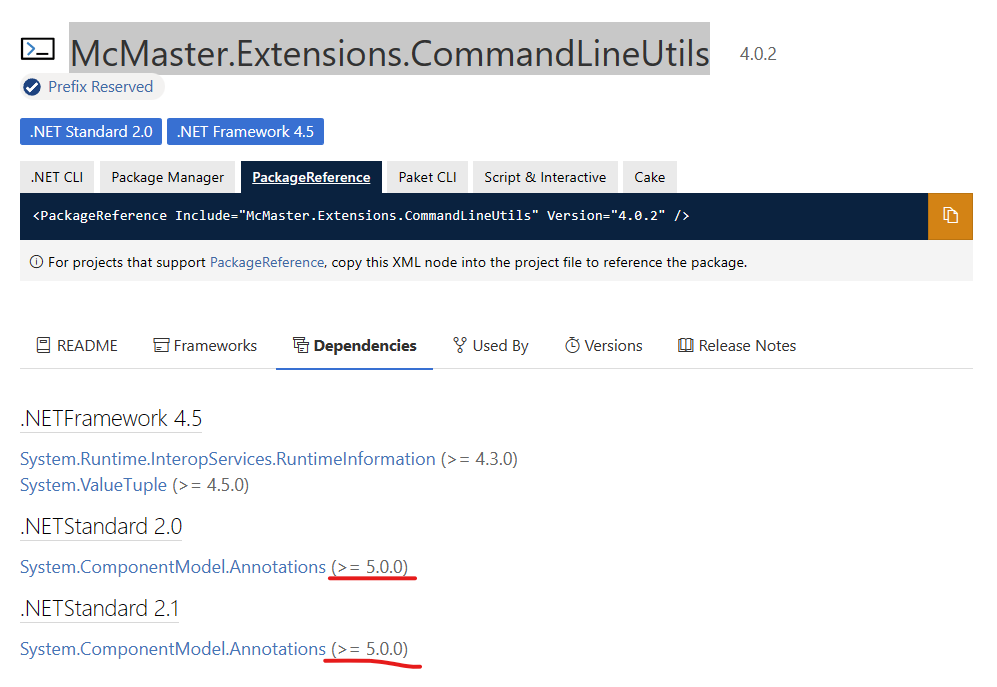The height and width of the screenshot is (687, 997).
Task: Open the System.ValueTuple dependency link
Action: (94, 485)
